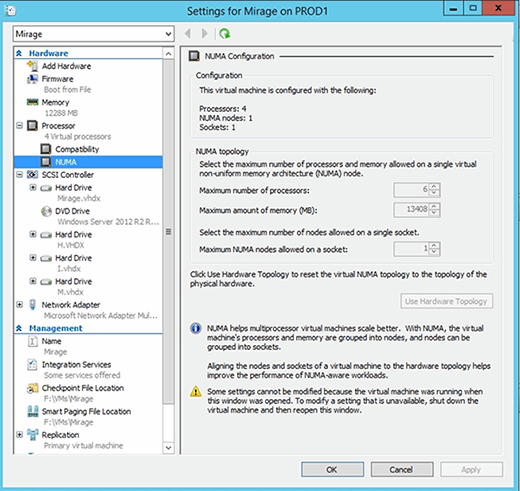This screenshot has height=491, width=520.
Task: Select the Memory settings icon
Action: (32, 102)
